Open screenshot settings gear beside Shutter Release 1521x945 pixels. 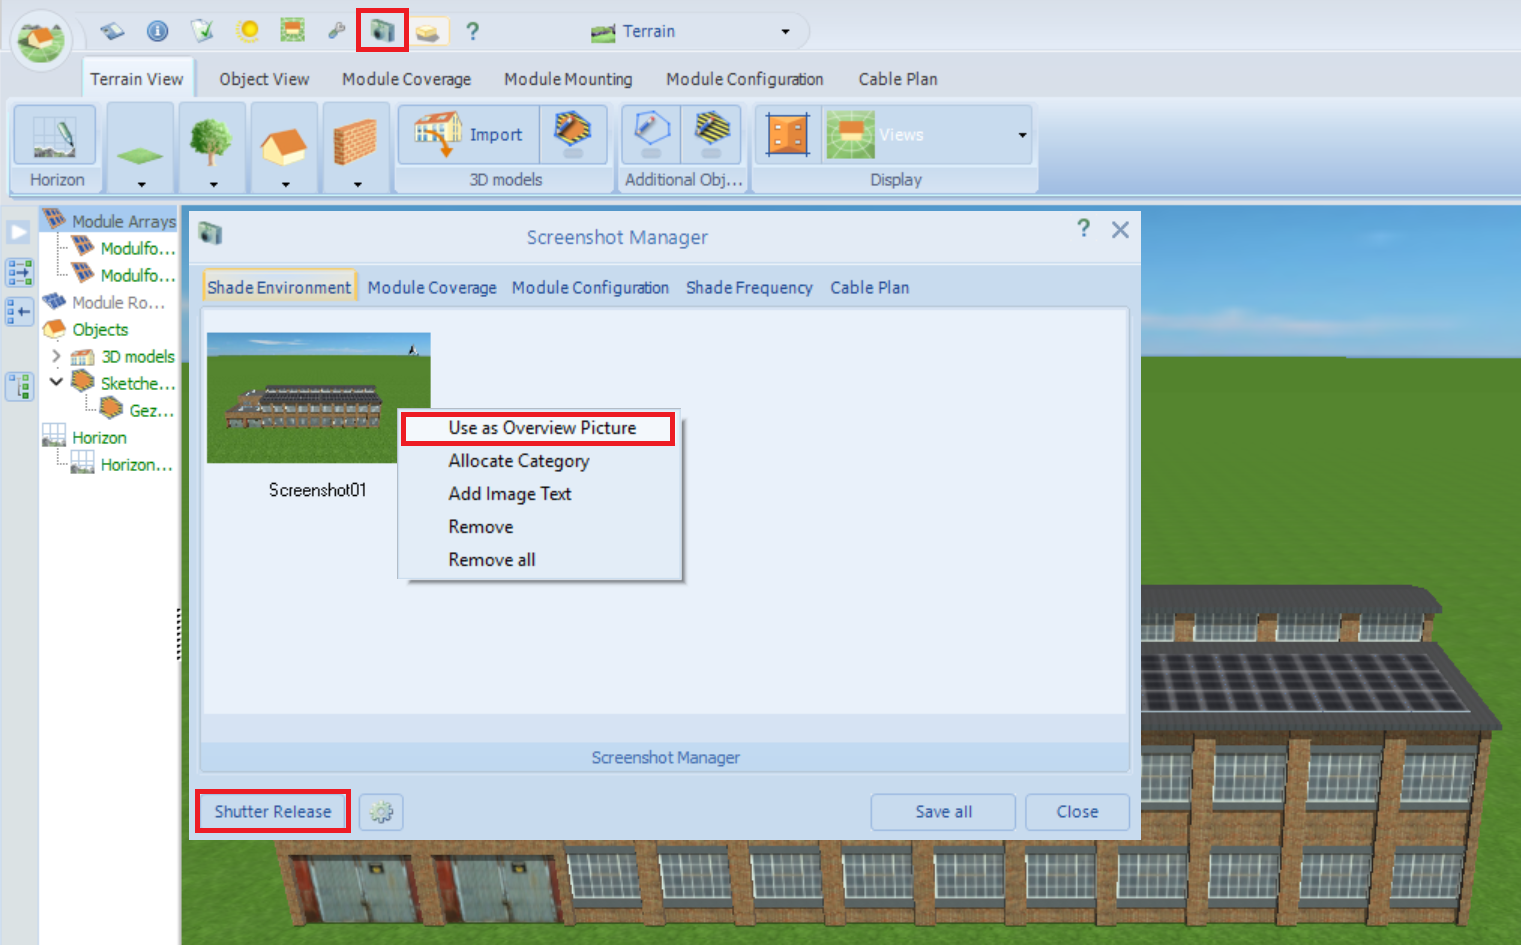(x=381, y=812)
